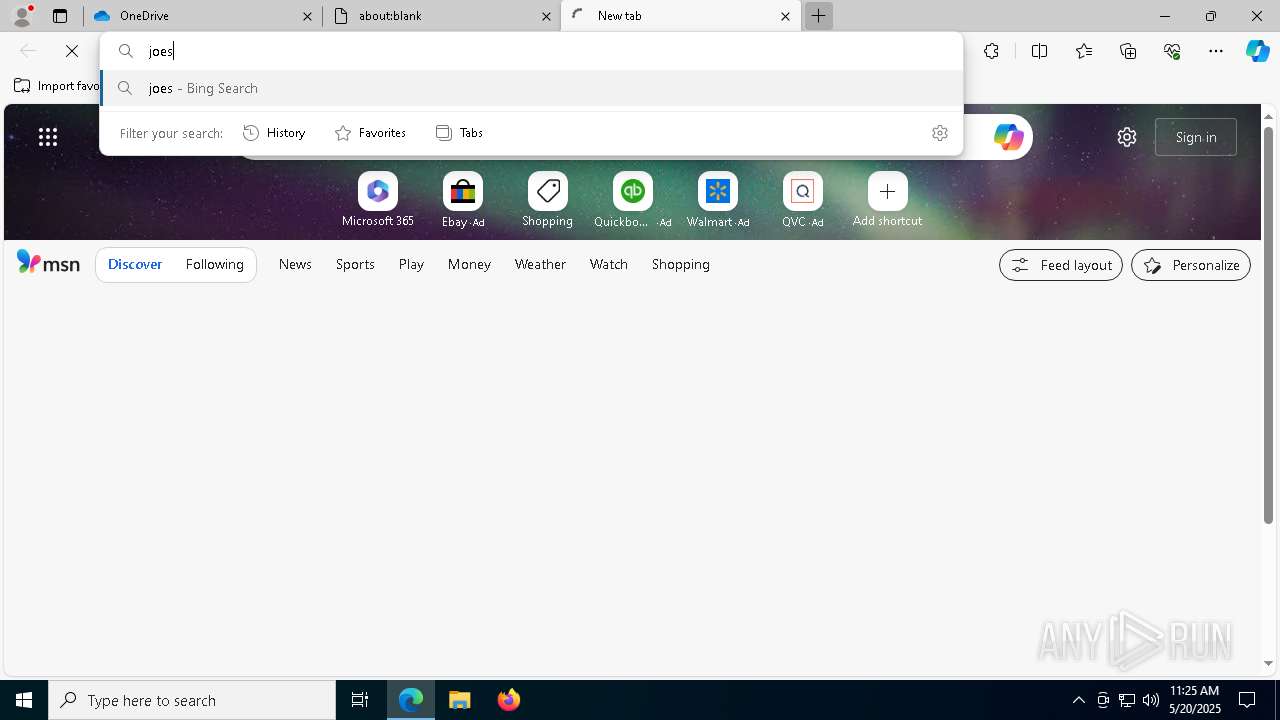The image size is (1280, 720).
Task: Switch to the about:blank tab
Action: click(x=441, y=16)
